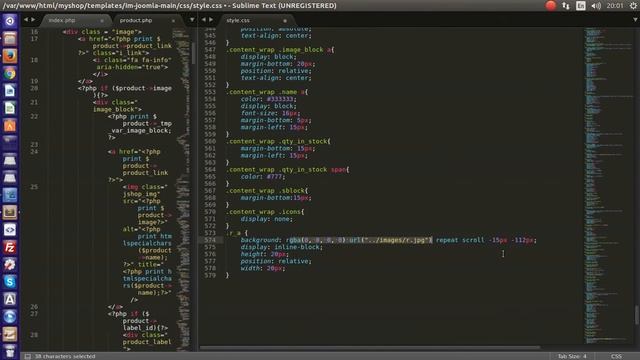Click the '#777' color value
This screenshot has height=360, width=640.
tap(274, 177)
